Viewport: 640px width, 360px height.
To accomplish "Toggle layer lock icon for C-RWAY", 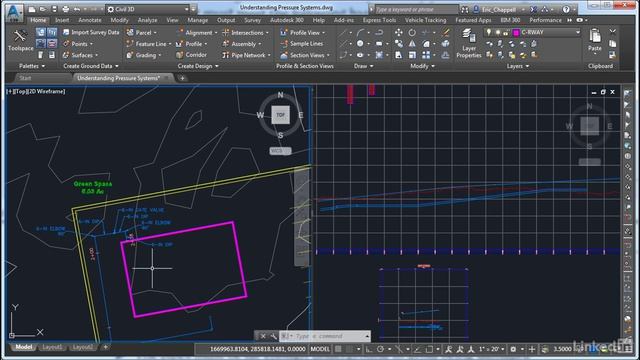I will pyautogui.click(x=506, y=32).
